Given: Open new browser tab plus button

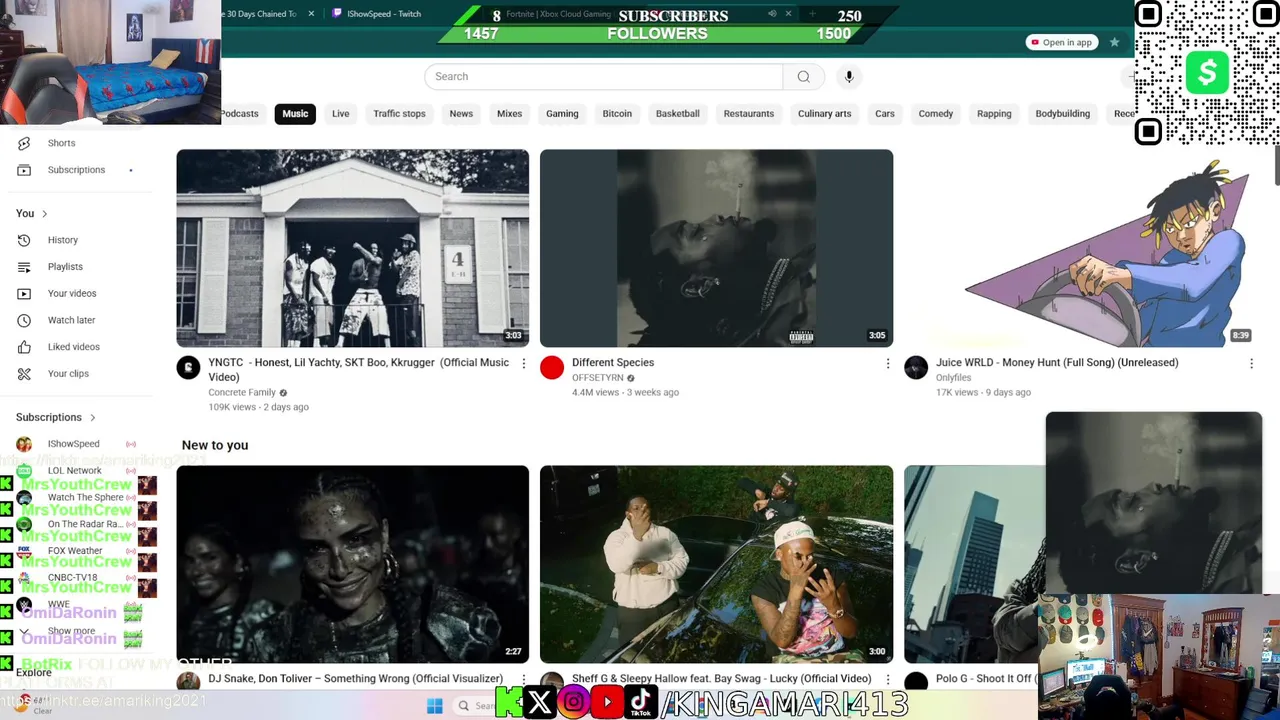Looking at the screenshot, I should (x=812, y=14).
